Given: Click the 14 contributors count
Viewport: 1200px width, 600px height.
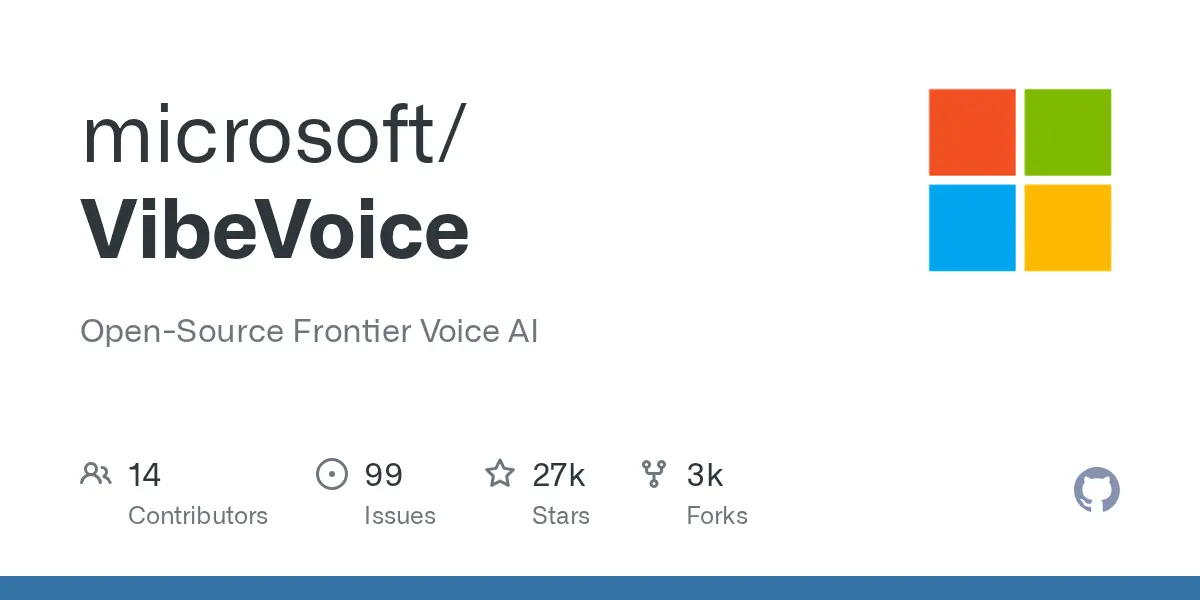Looking at the screenshot, I should 144,474.
